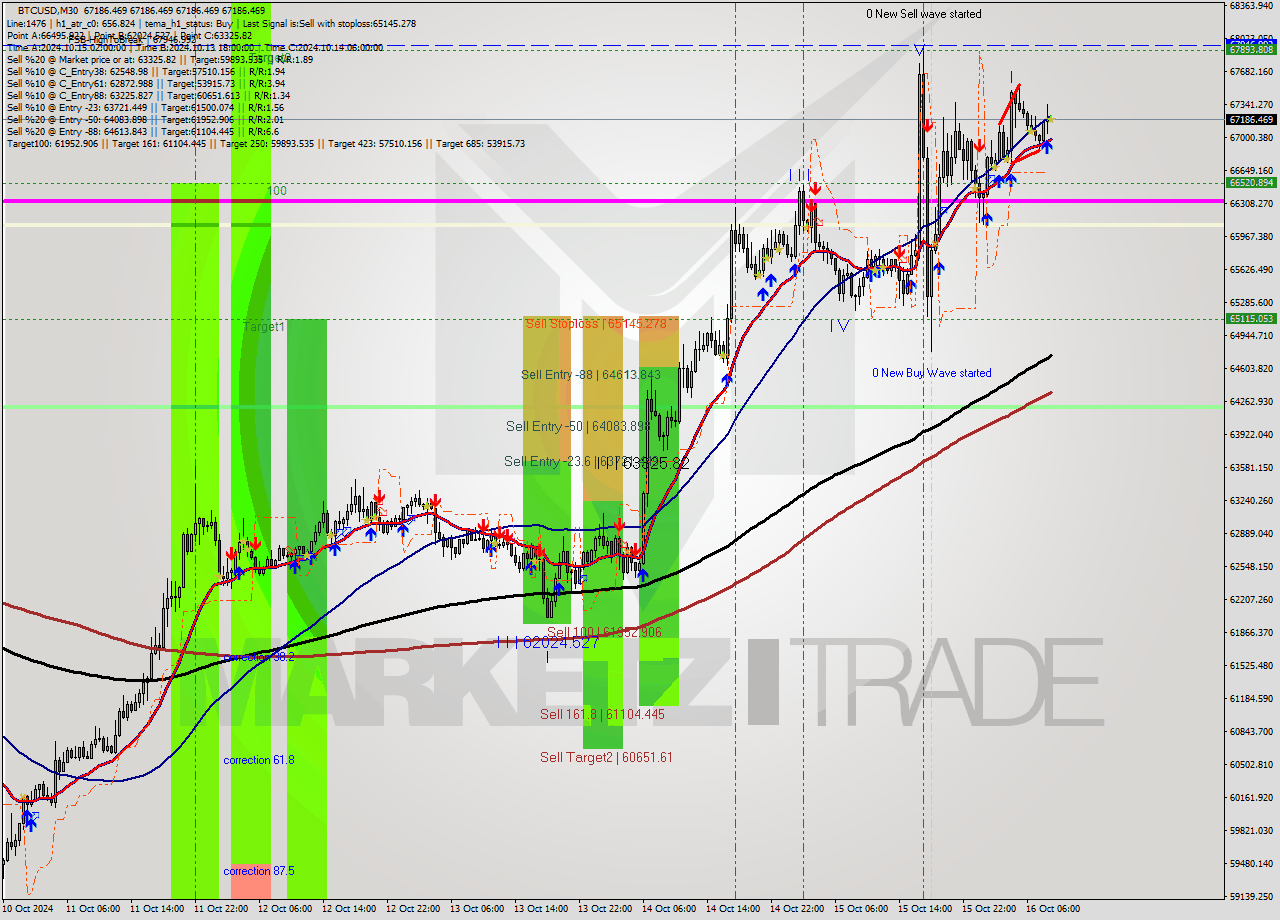This screenshot has width=1280, height=920.
Task: Select the 'Sell 100 | 61952.906' label
Action: [x=604, y=632]
